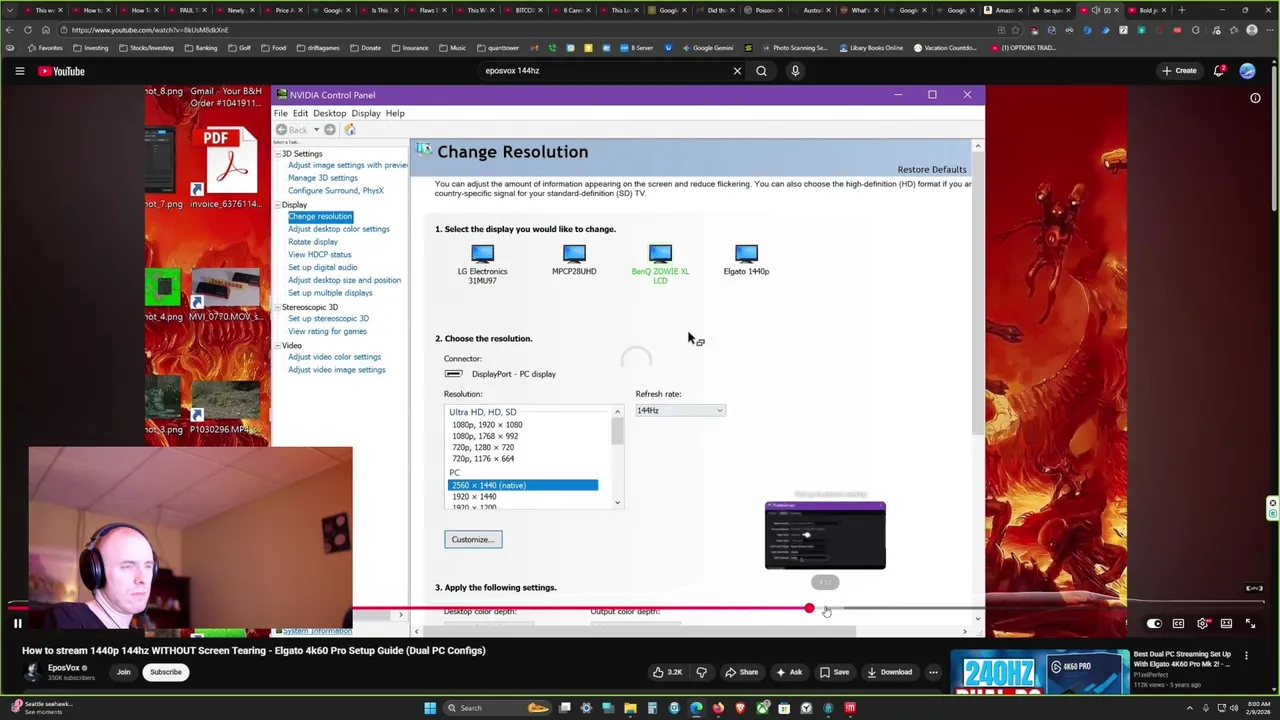Open Adjust desktop color settings tree item
This screenshot has height=720, width=1280.
tap(339, 229)
